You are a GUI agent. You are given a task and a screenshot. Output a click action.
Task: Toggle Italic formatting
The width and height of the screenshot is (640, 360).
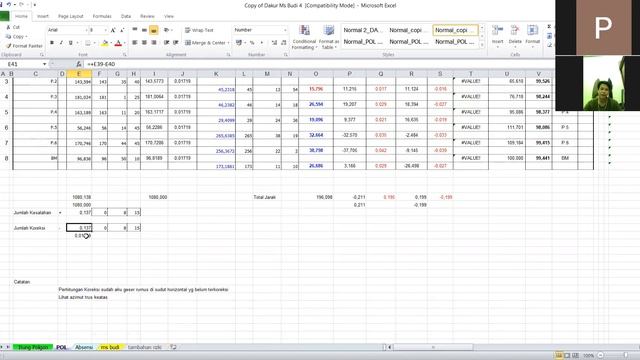[61, 43]
